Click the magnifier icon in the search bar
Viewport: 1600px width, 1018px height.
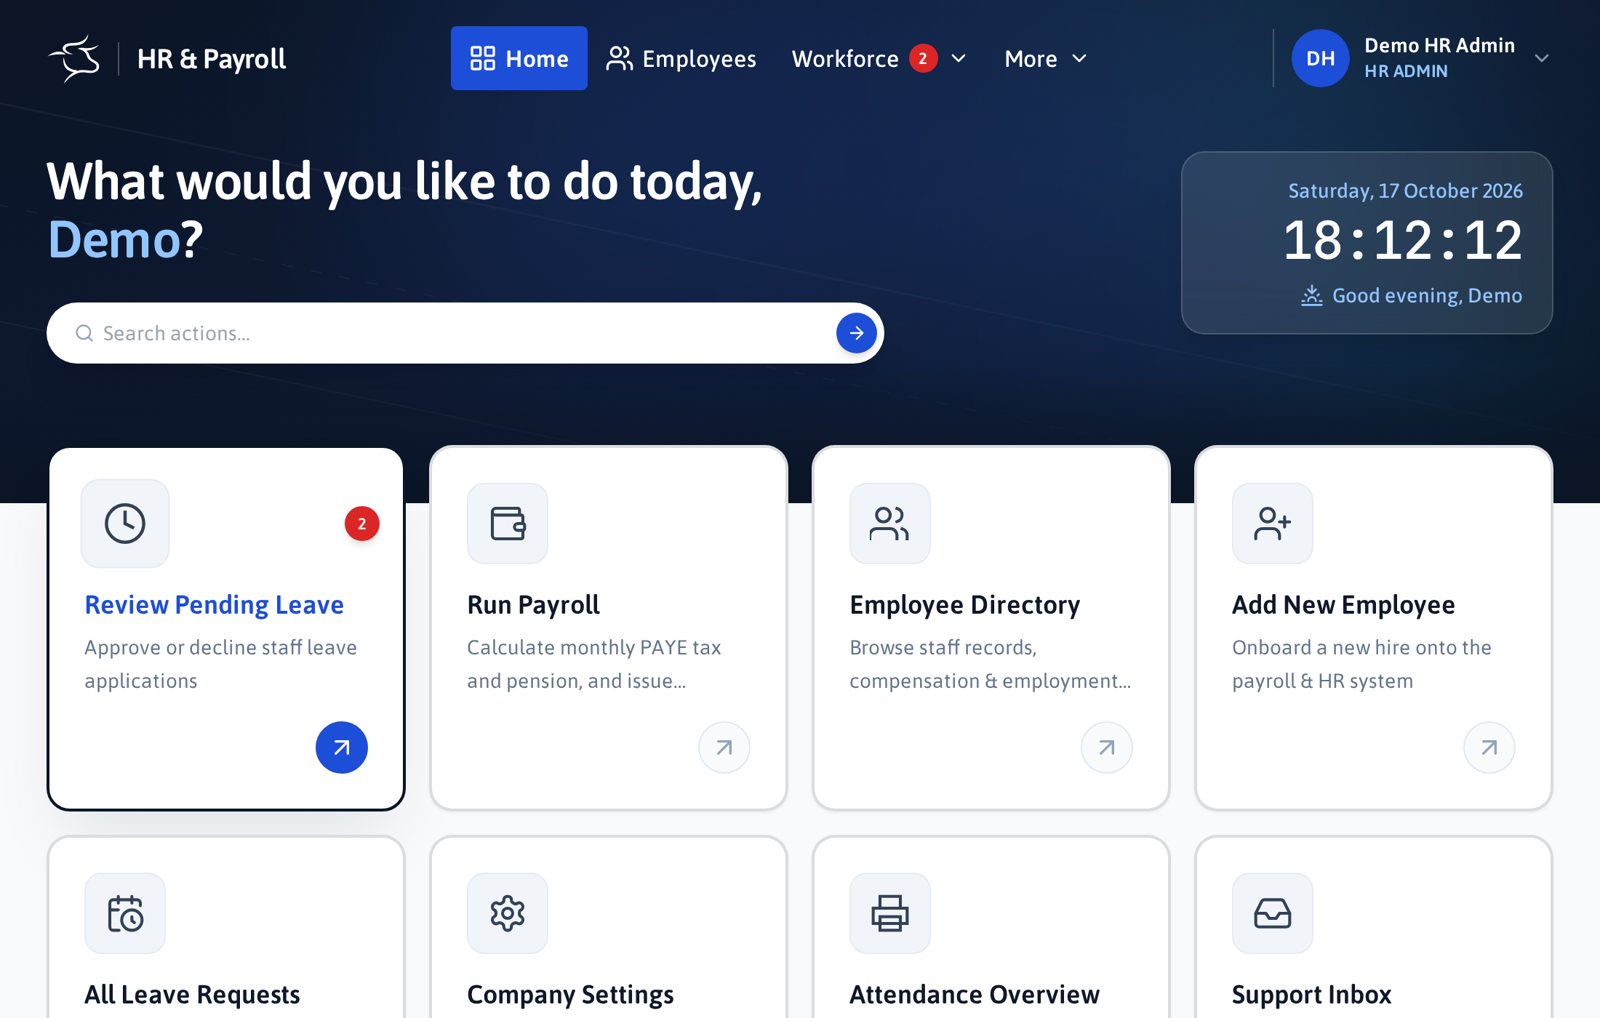click(85, 333)
